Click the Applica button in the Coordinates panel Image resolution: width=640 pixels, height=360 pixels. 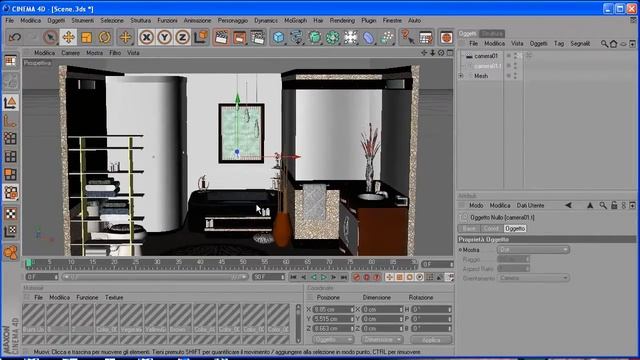431,340
